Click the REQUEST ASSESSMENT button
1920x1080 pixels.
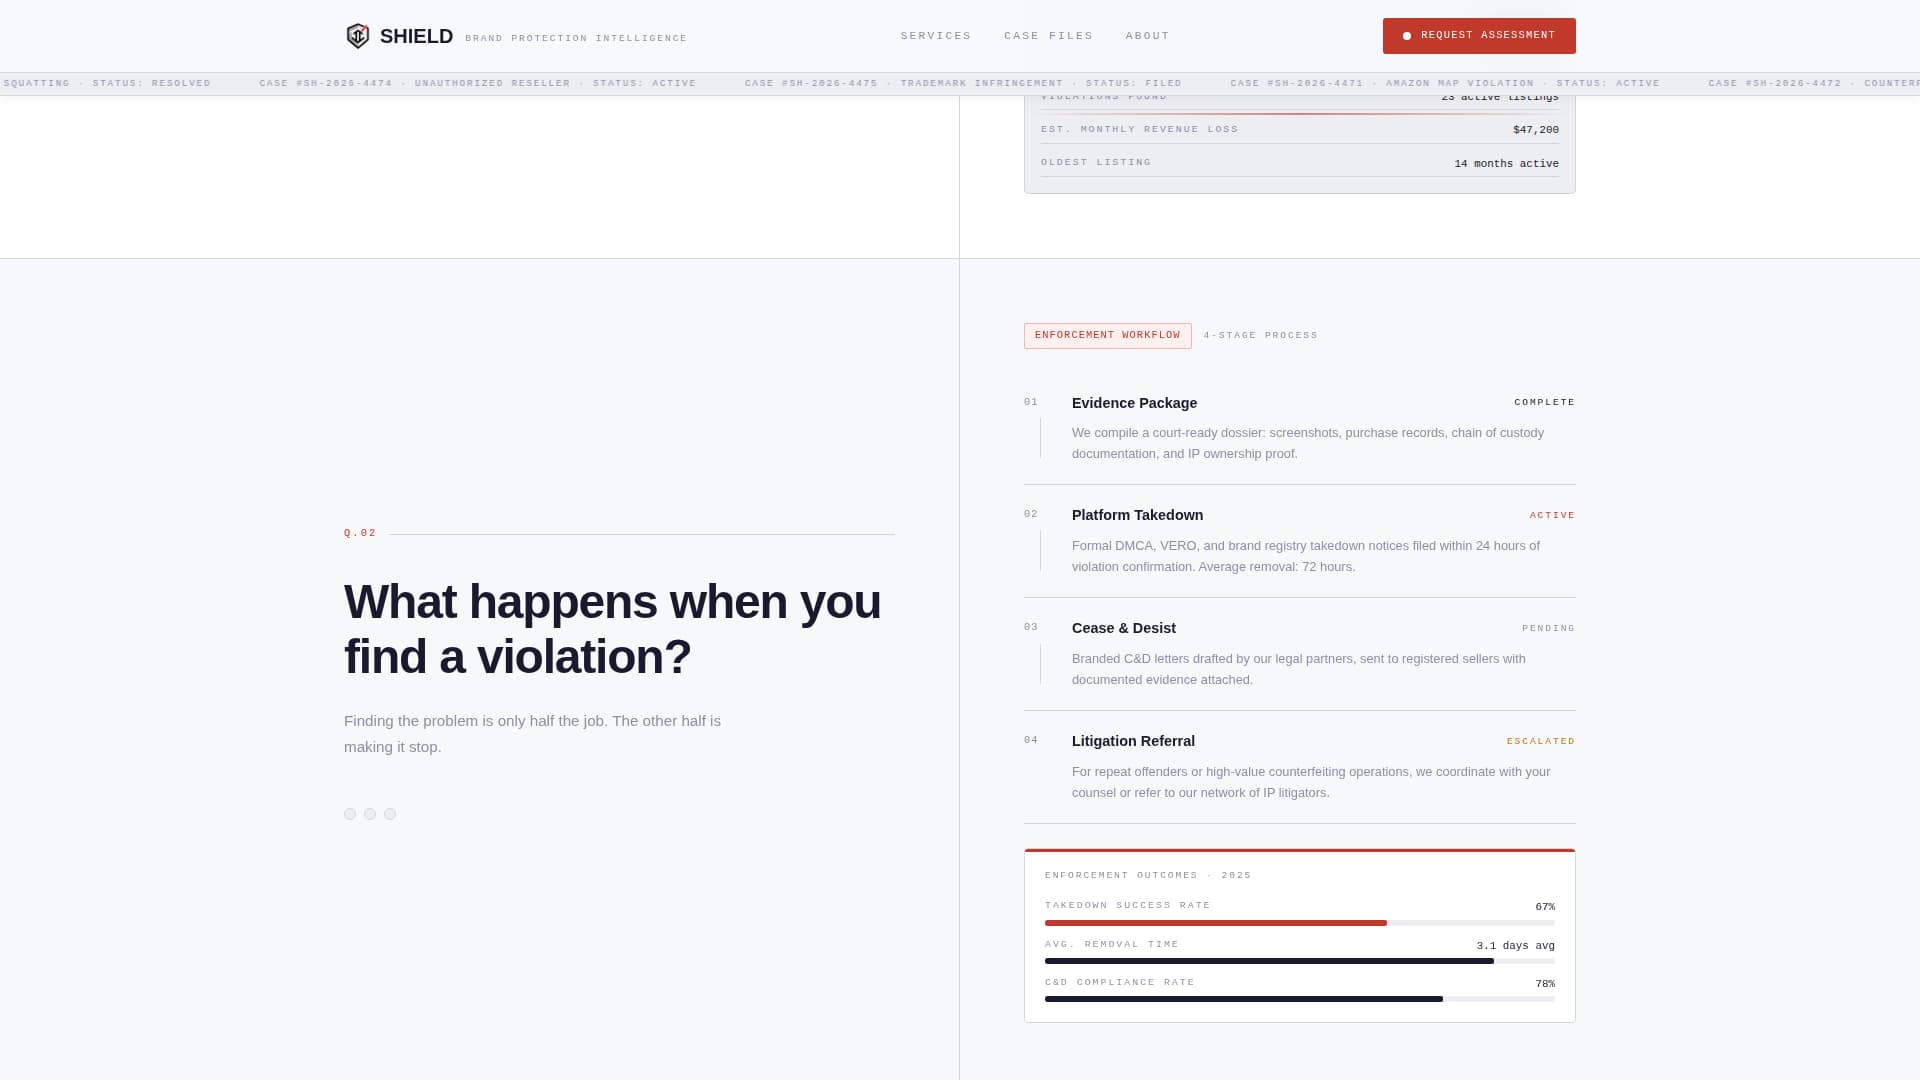click(1479, 35)
